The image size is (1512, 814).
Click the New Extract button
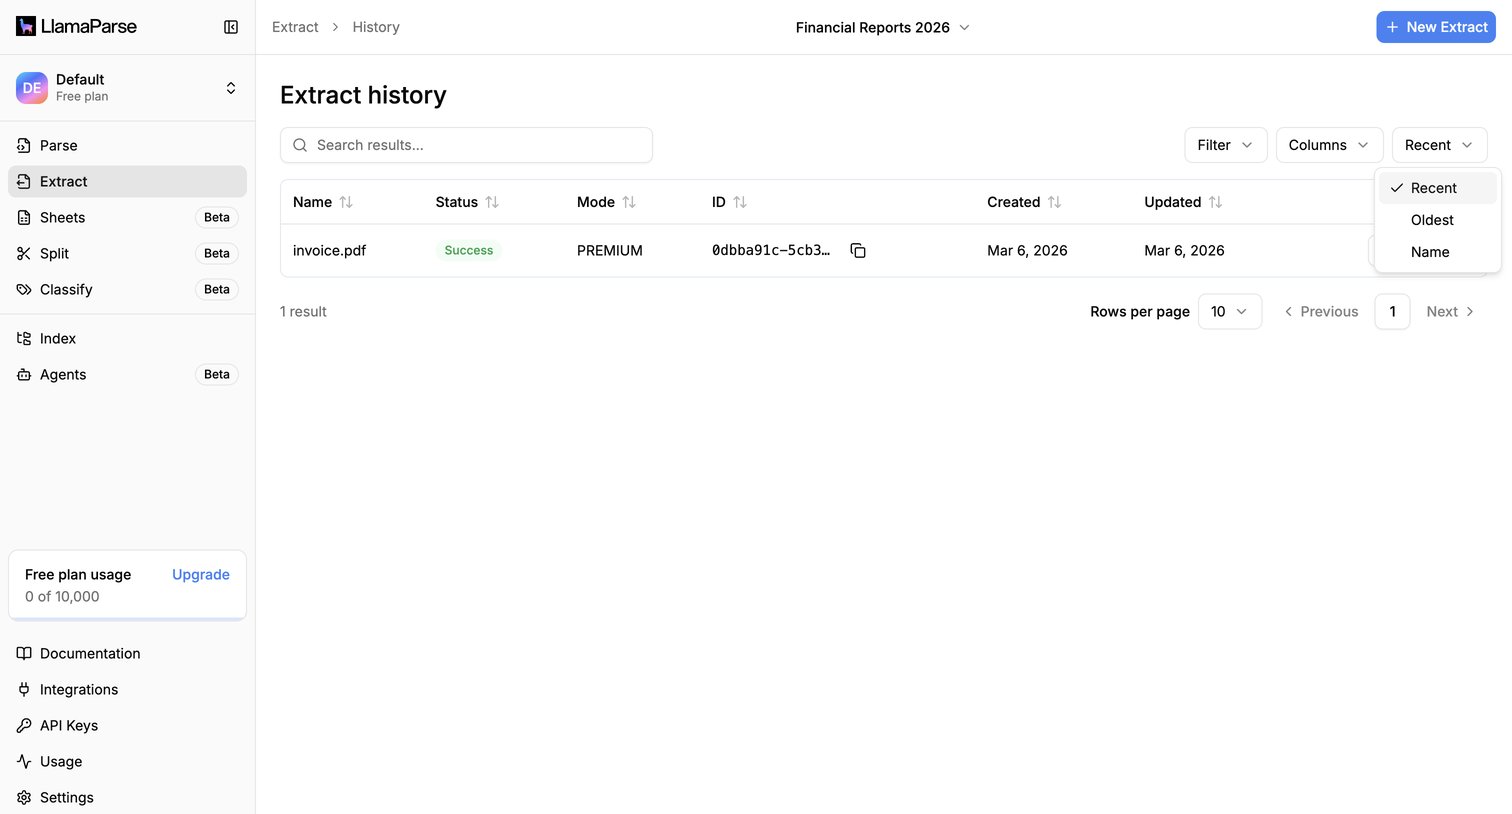[x=1436, y=27]
